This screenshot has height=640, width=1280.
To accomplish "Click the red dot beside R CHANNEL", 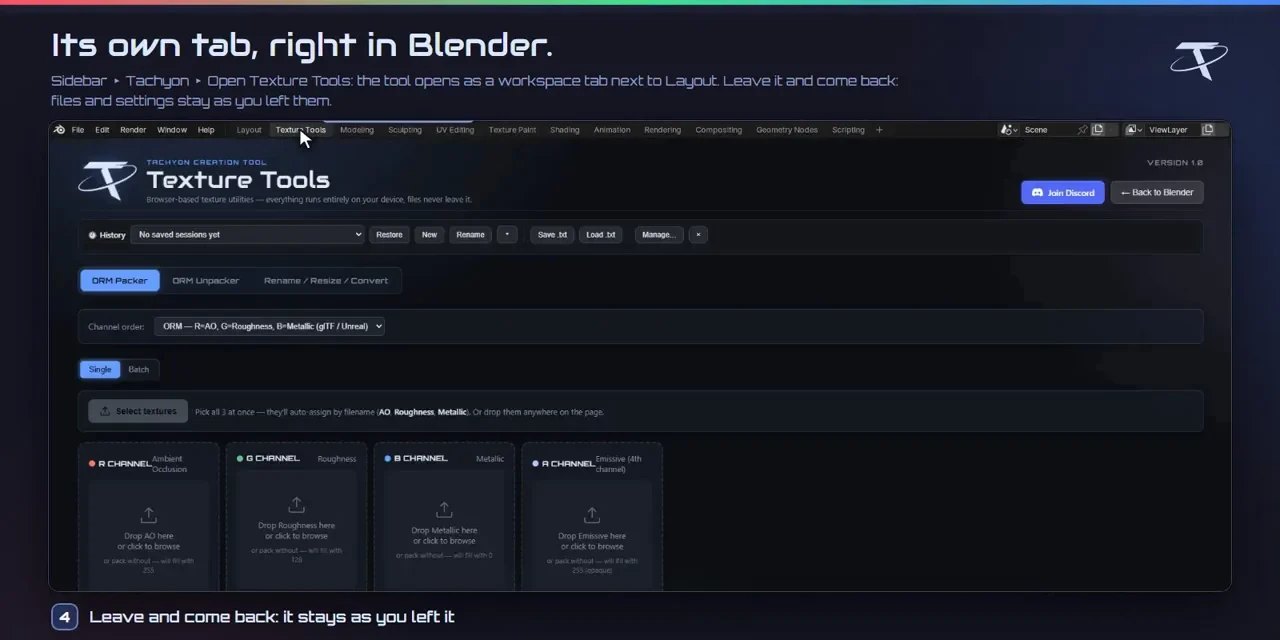I will pos(92,464).
